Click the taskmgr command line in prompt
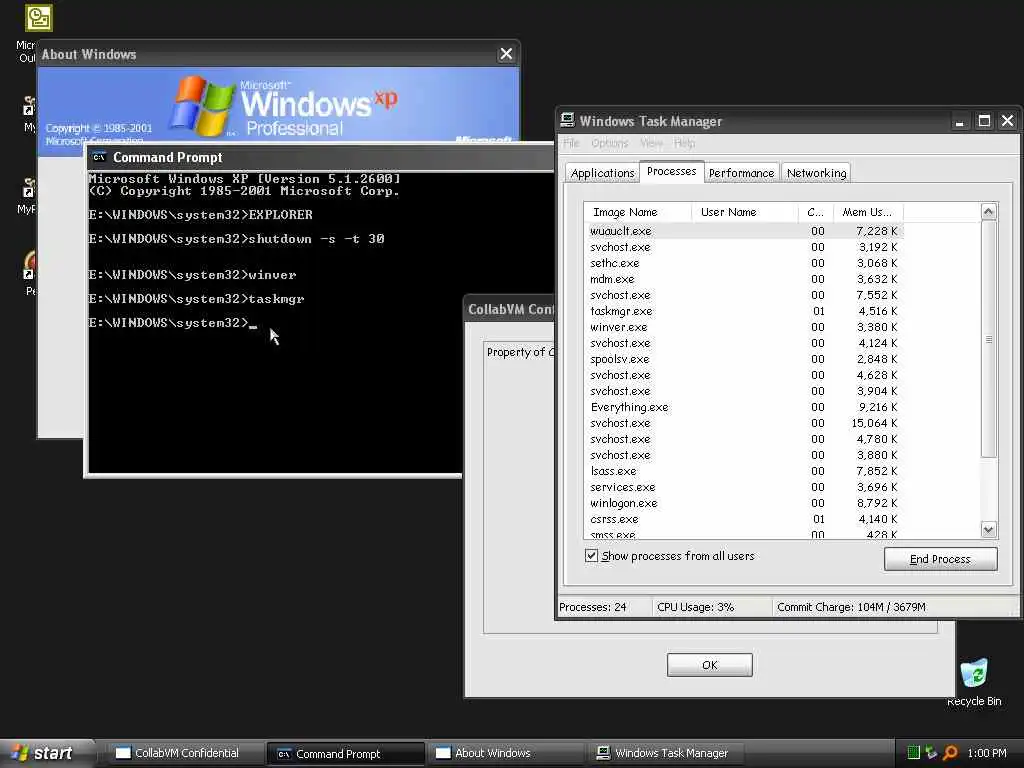Viewport: 1024px width, 768px height. 197,298
